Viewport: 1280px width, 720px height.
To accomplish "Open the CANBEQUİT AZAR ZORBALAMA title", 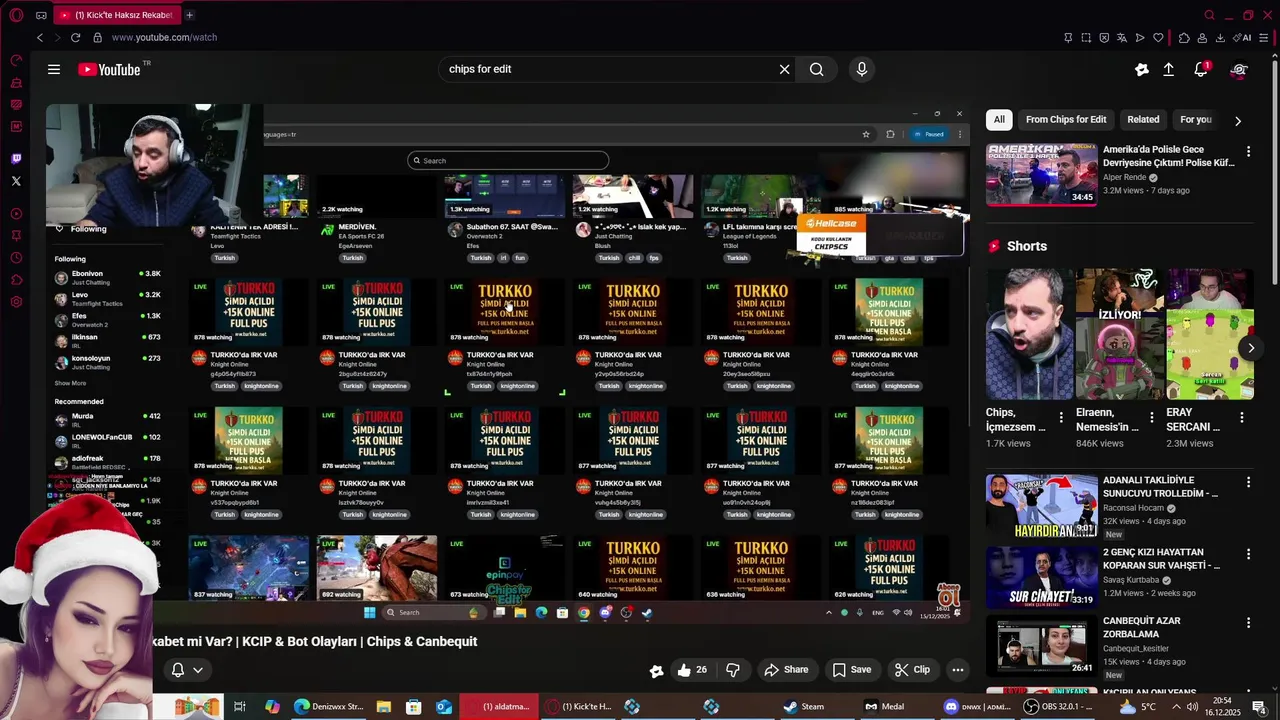I will coord(1142,627).
